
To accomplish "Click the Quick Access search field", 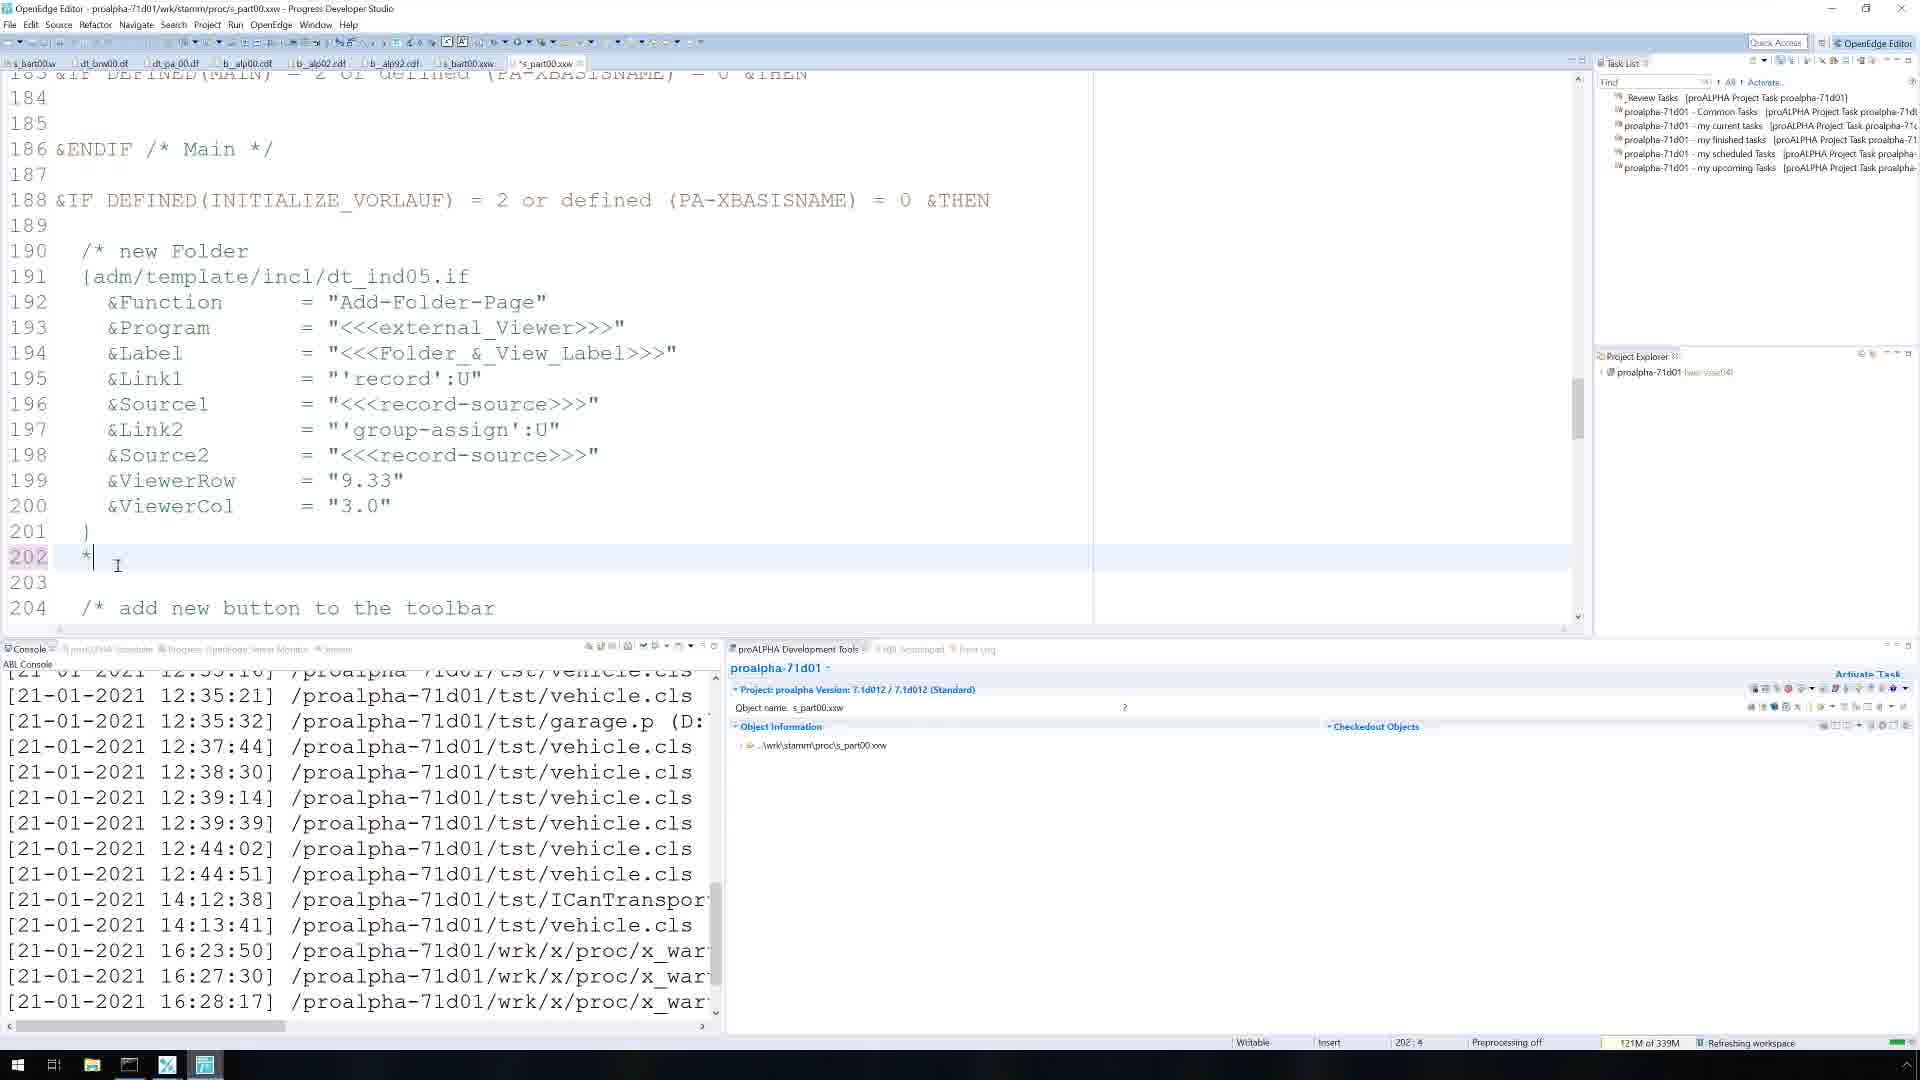I will pos(1776,43).
